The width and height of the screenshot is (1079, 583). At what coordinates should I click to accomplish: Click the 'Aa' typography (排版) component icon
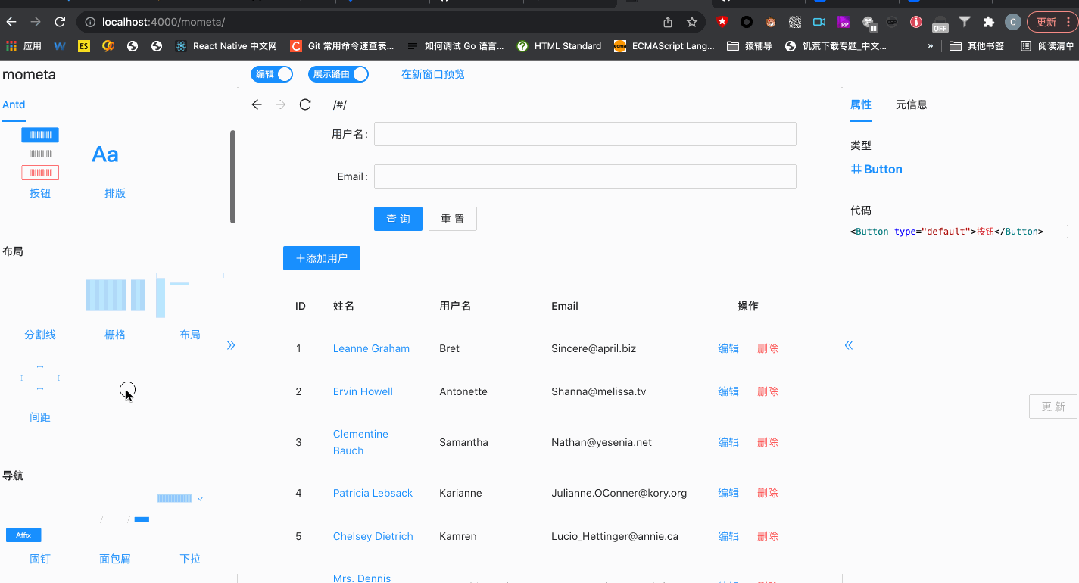(x=106, y=154)
